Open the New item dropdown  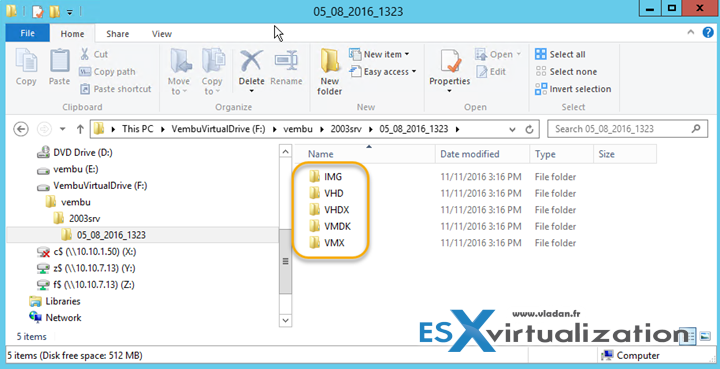[x=379, y=54]
